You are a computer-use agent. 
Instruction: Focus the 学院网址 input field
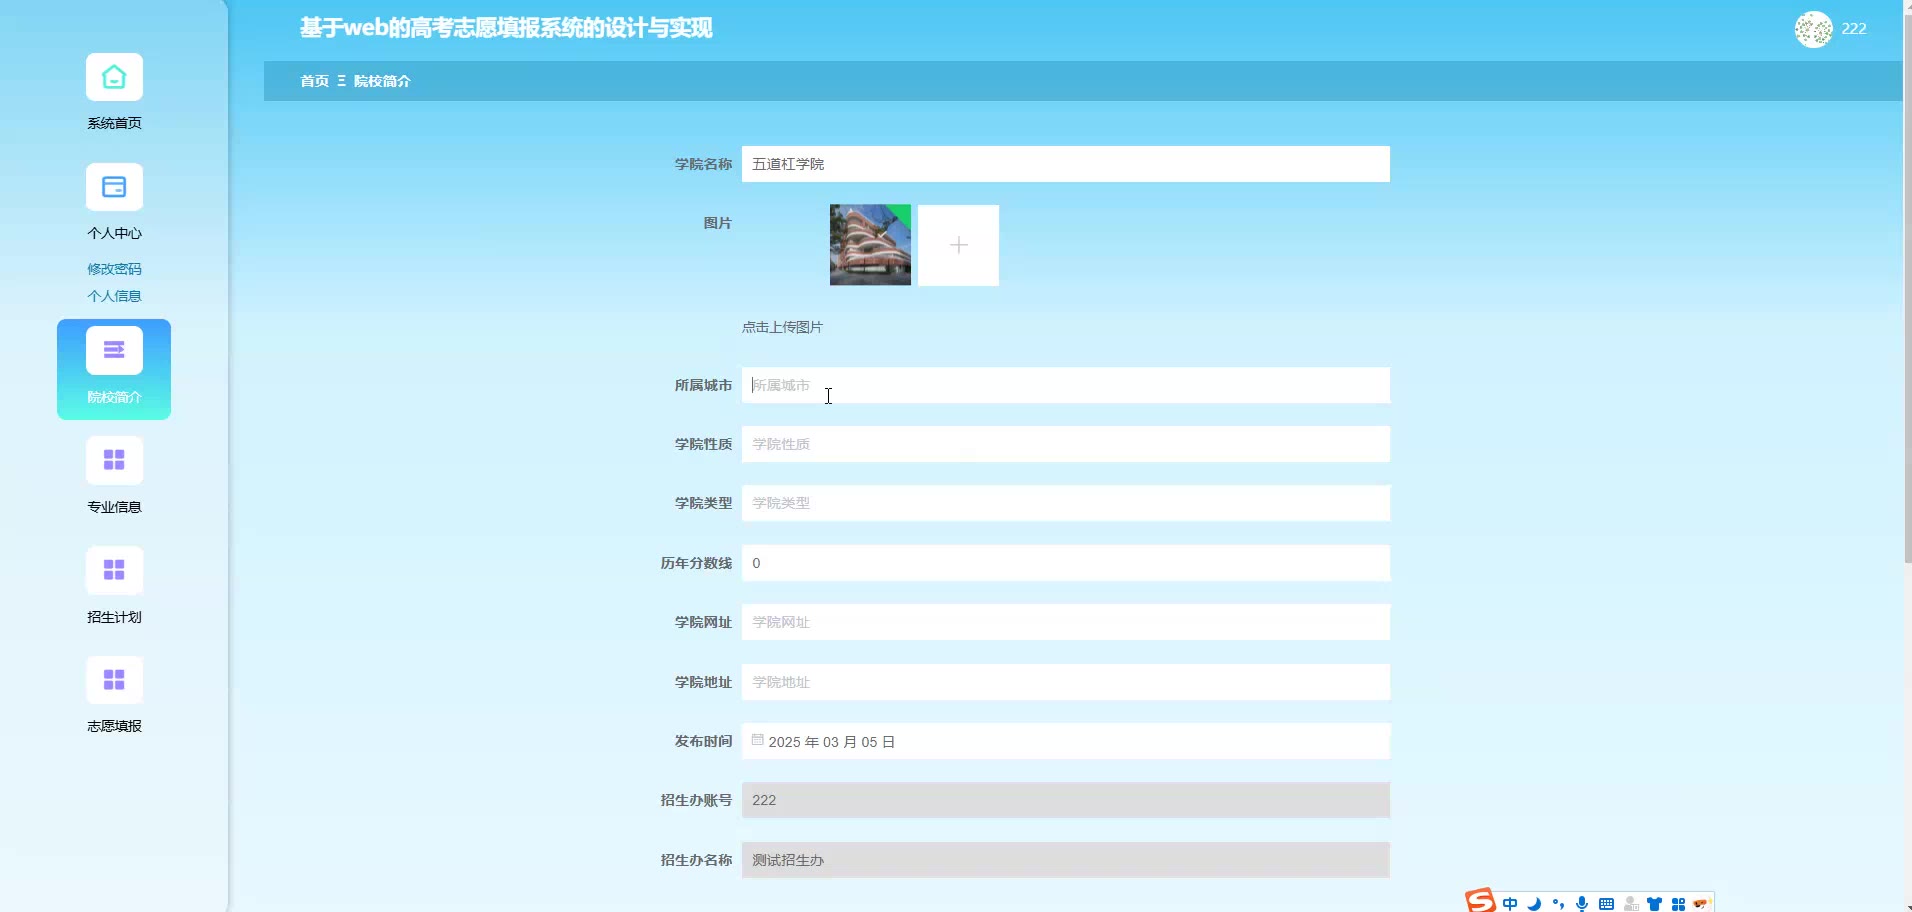click(x=1066, y=622)
